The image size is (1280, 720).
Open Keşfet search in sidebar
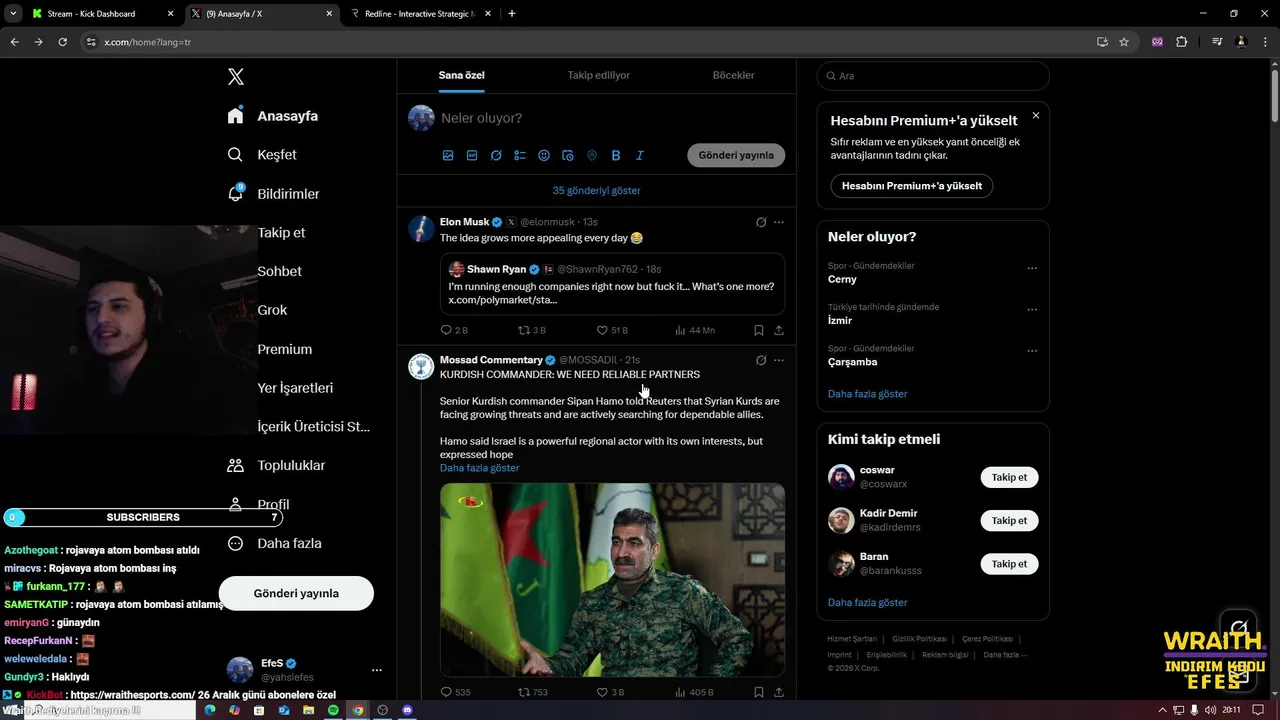262,155
